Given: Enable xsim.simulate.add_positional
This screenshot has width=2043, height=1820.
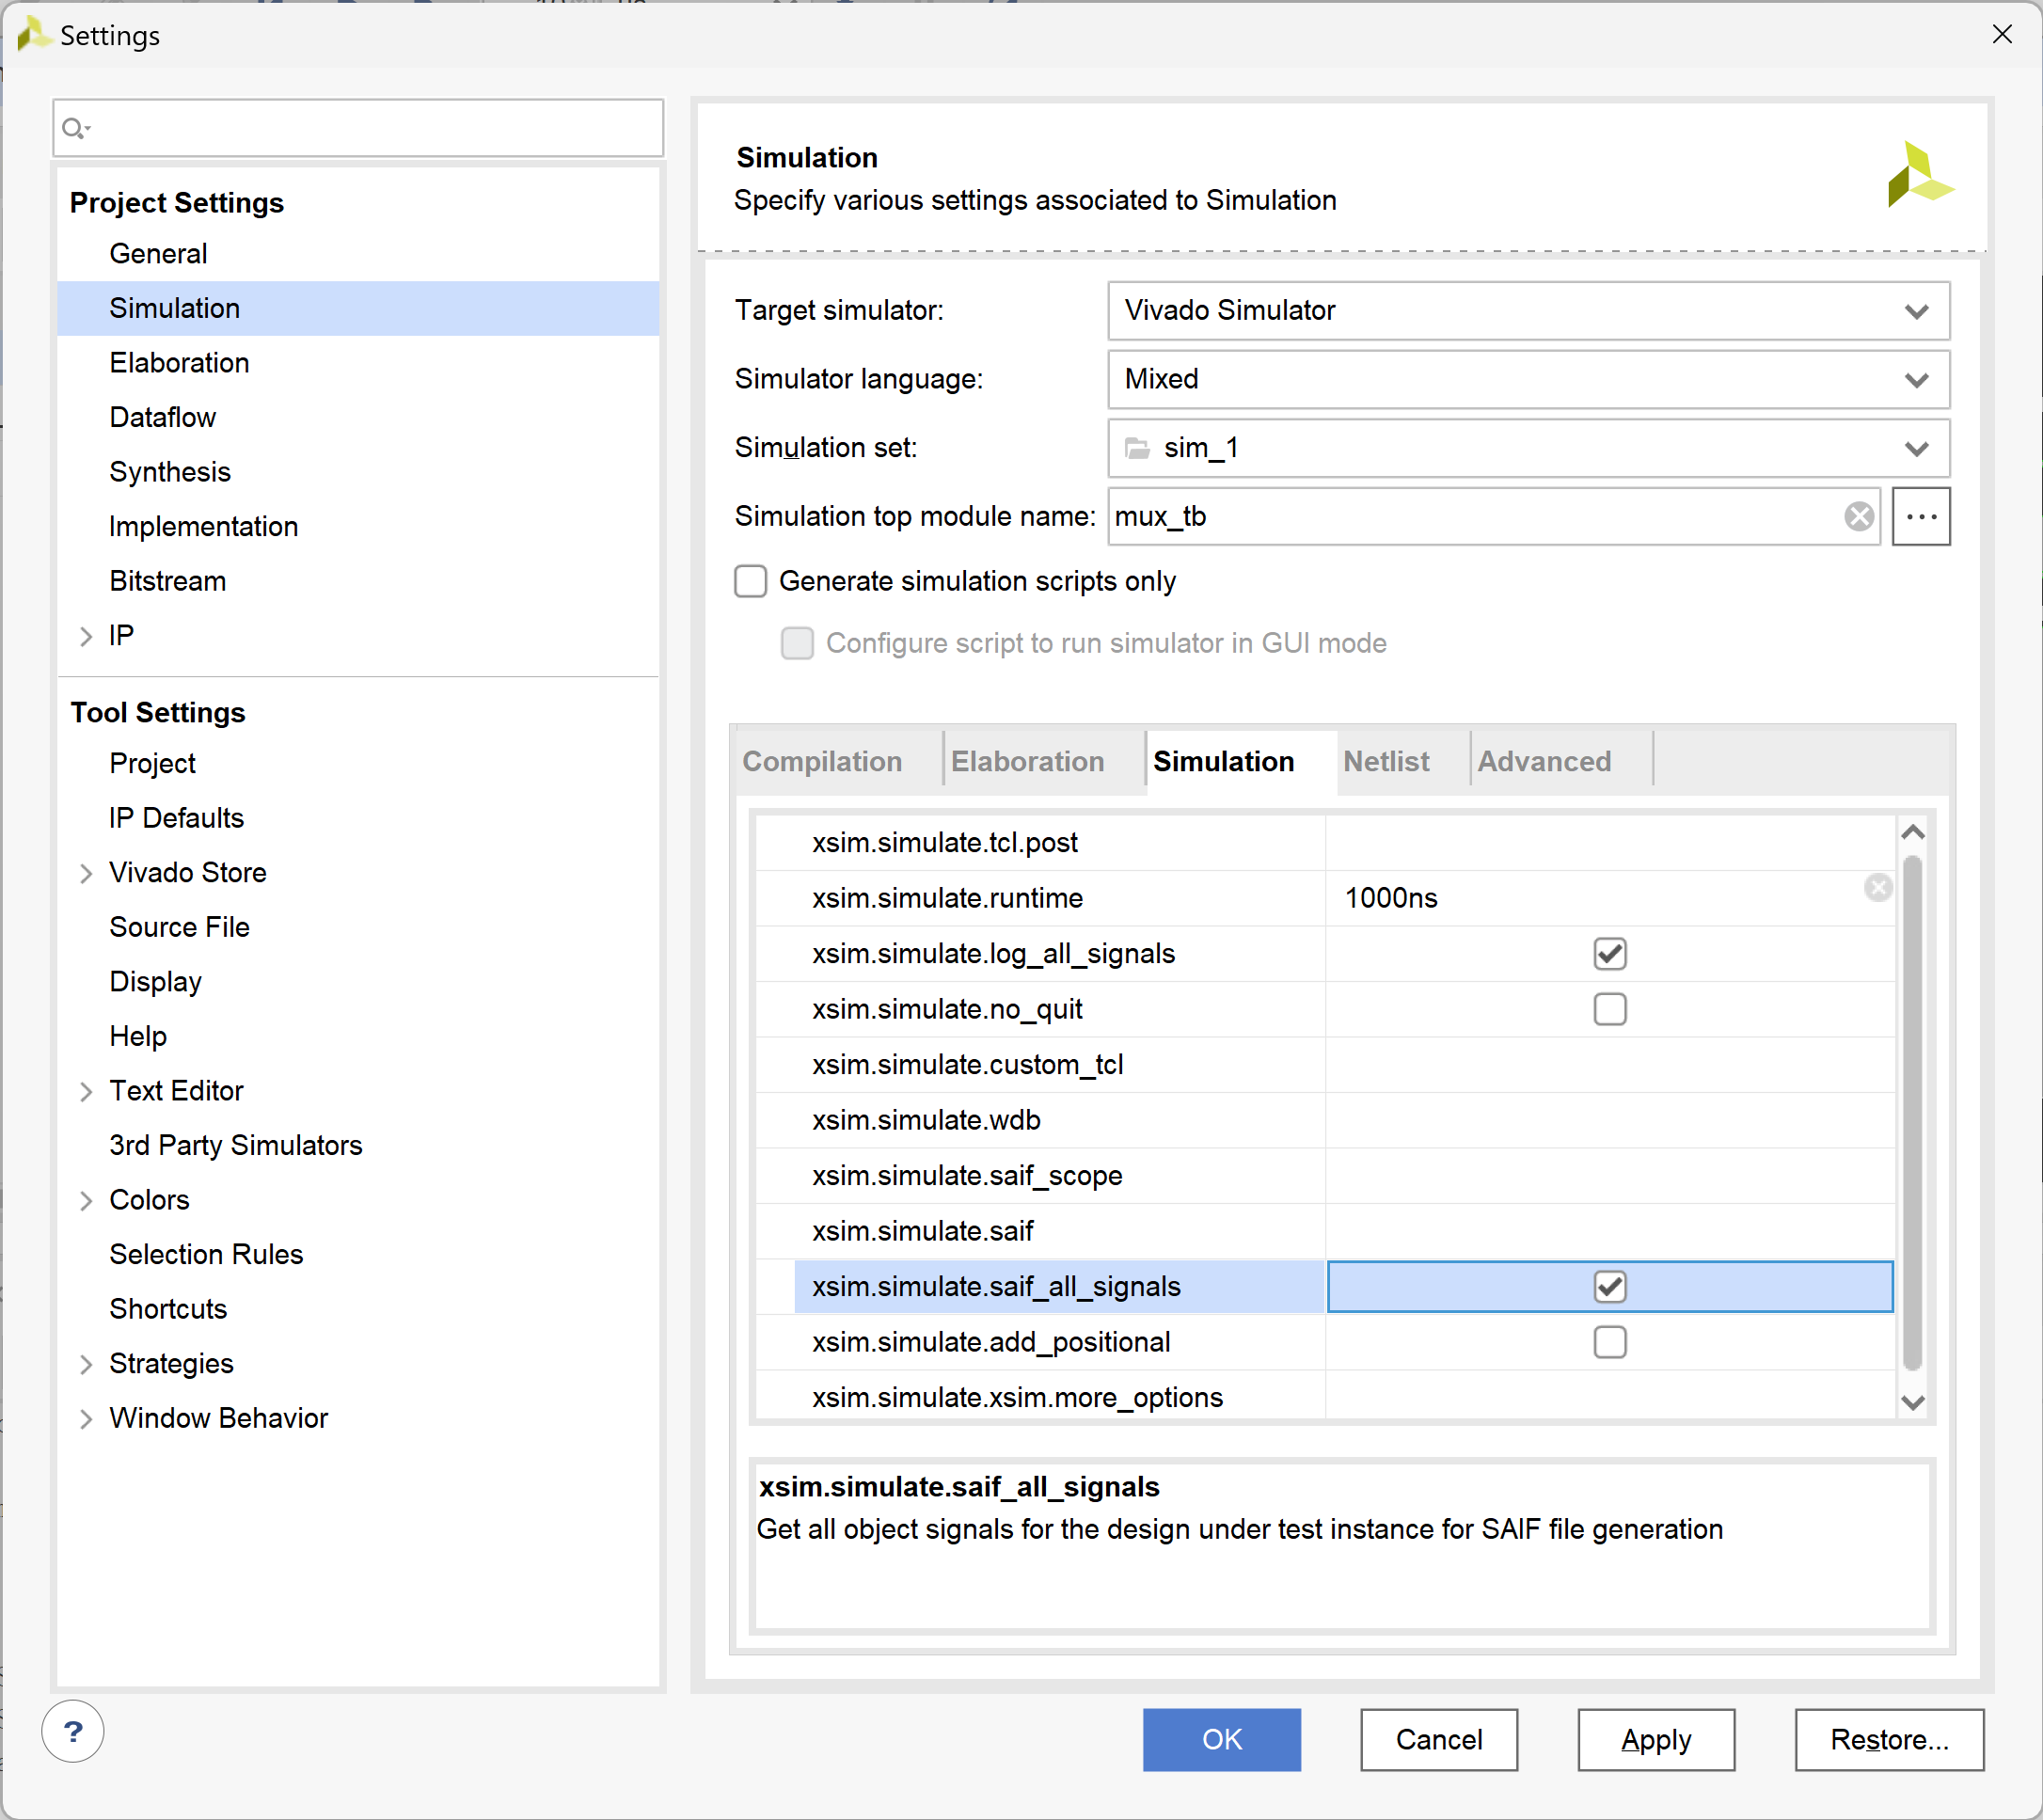Looking at the screenshot, I should coord(1610,1342).
